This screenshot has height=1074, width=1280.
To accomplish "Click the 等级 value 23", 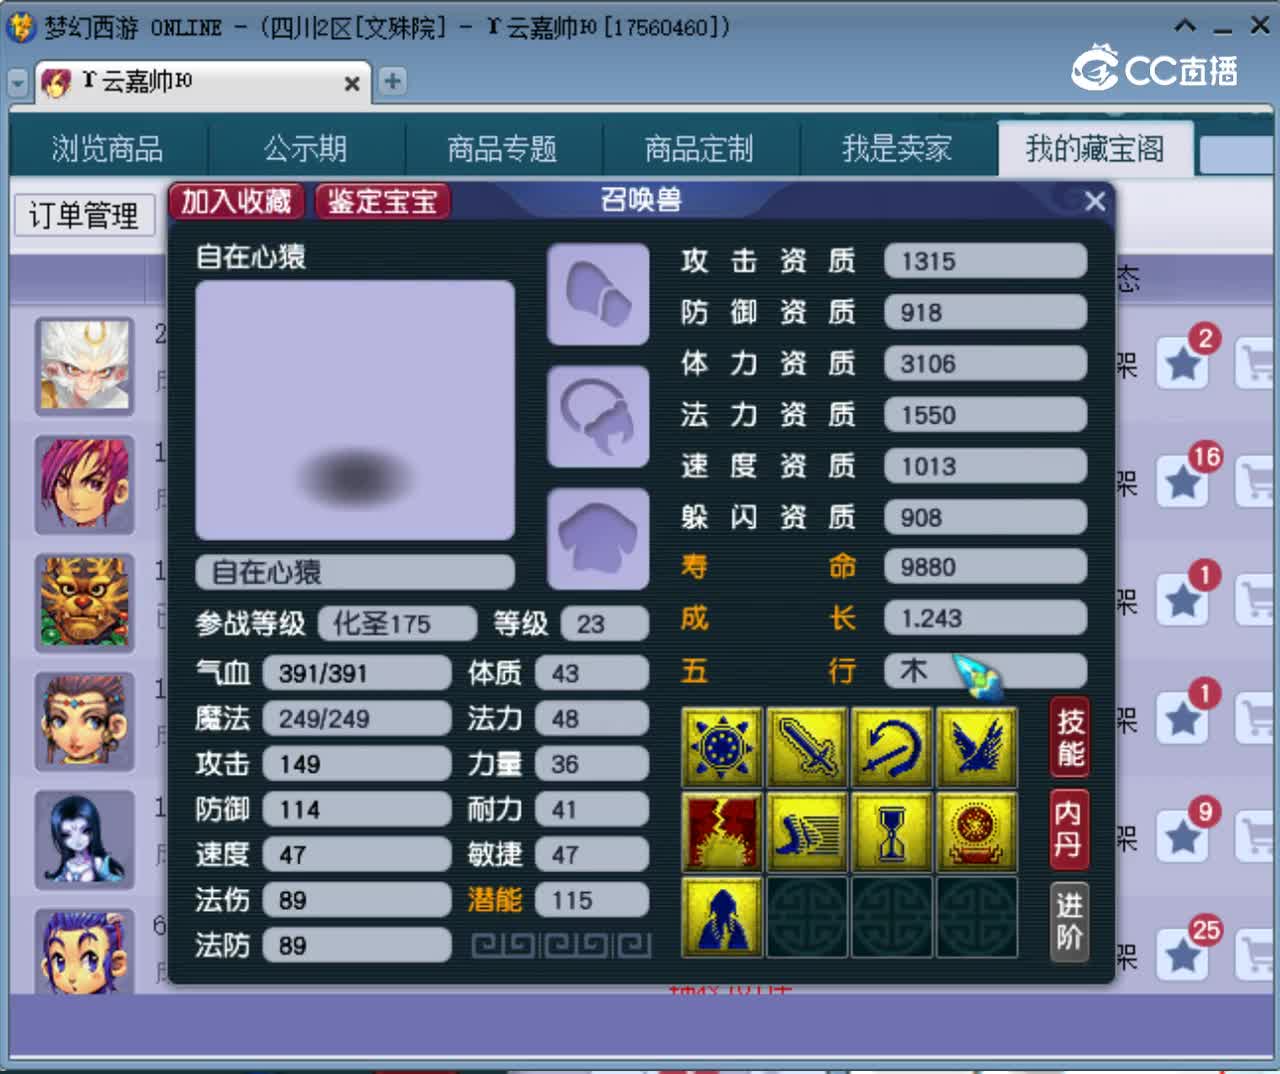I will coord(605,623).
